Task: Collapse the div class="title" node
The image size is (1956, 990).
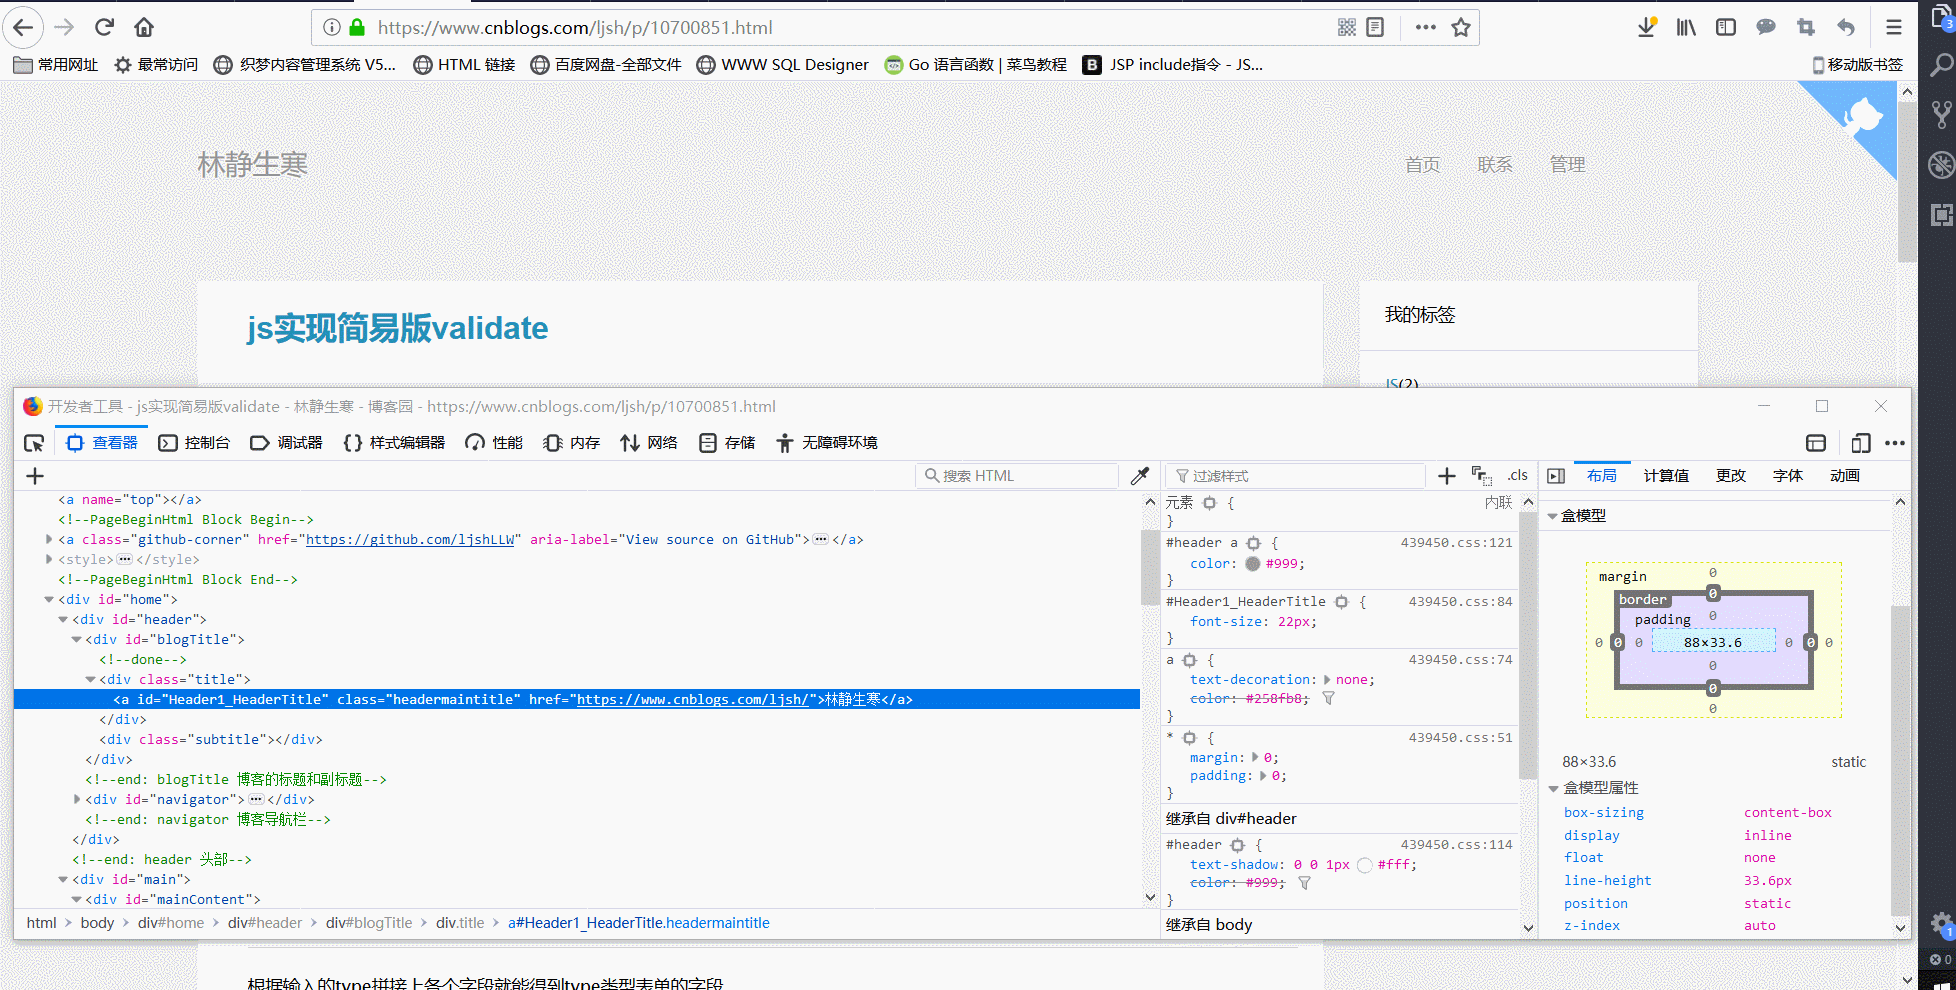Action: 90,680
